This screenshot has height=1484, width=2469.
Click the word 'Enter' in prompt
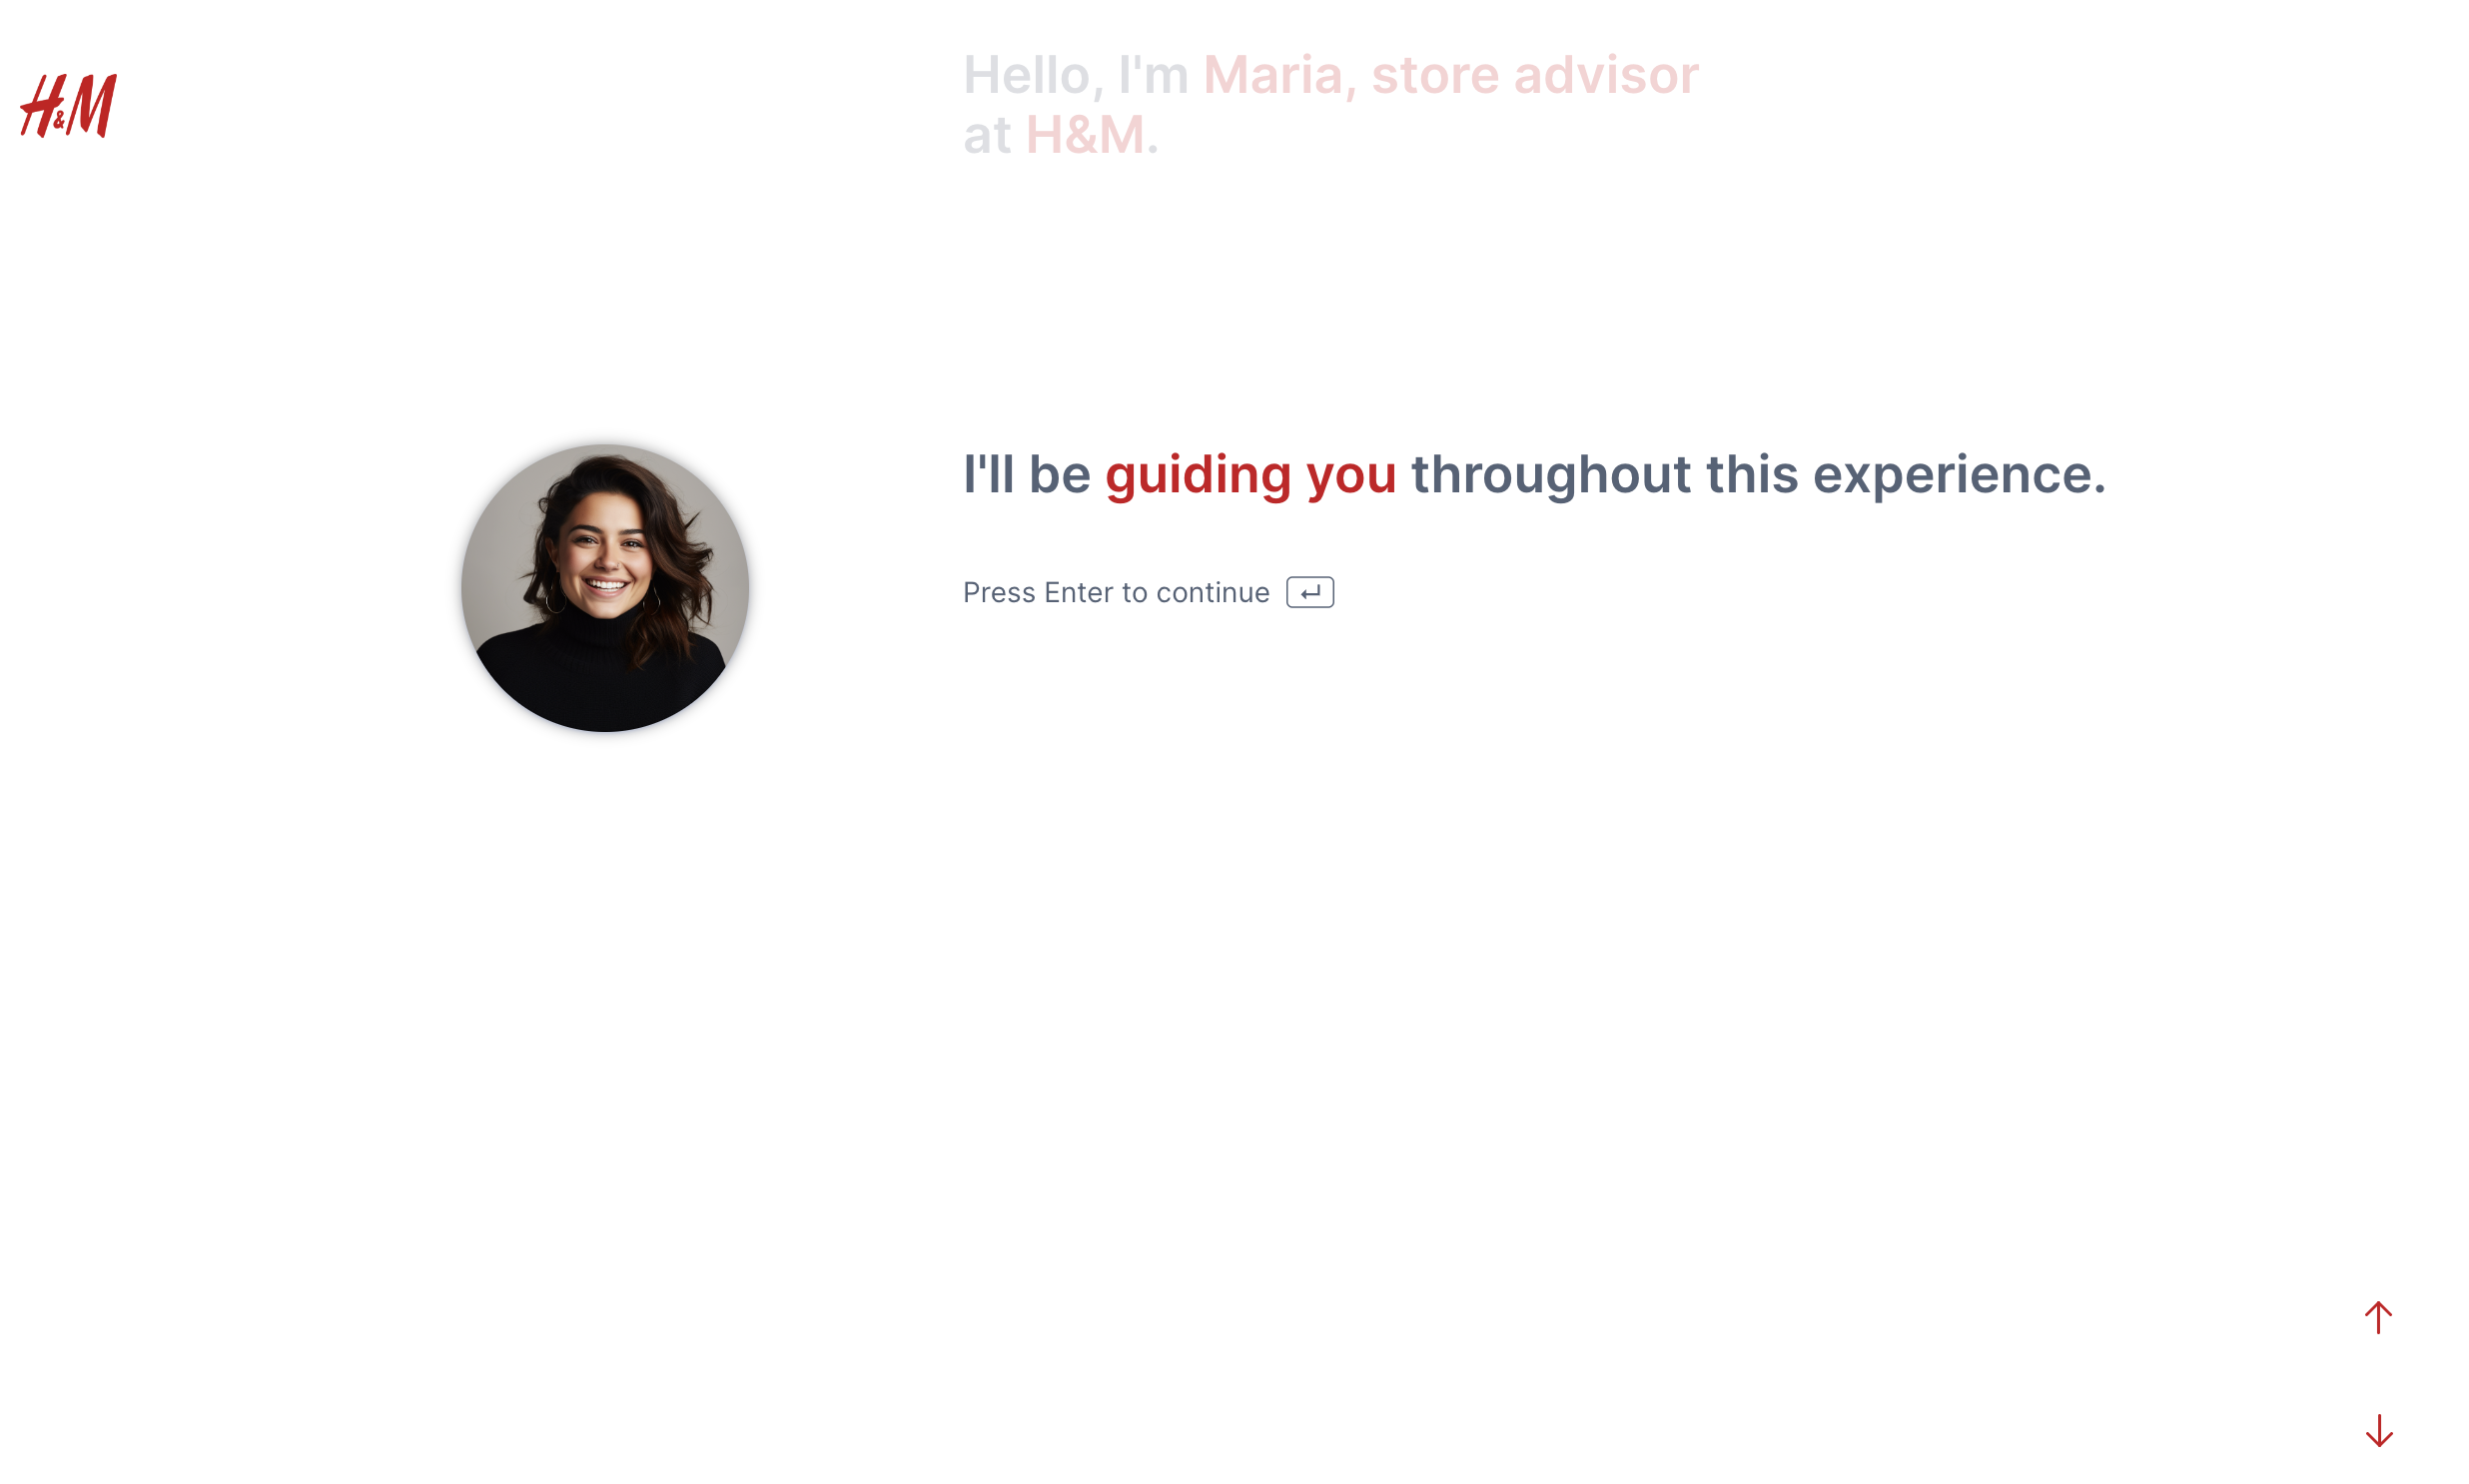click(1078, 592)
